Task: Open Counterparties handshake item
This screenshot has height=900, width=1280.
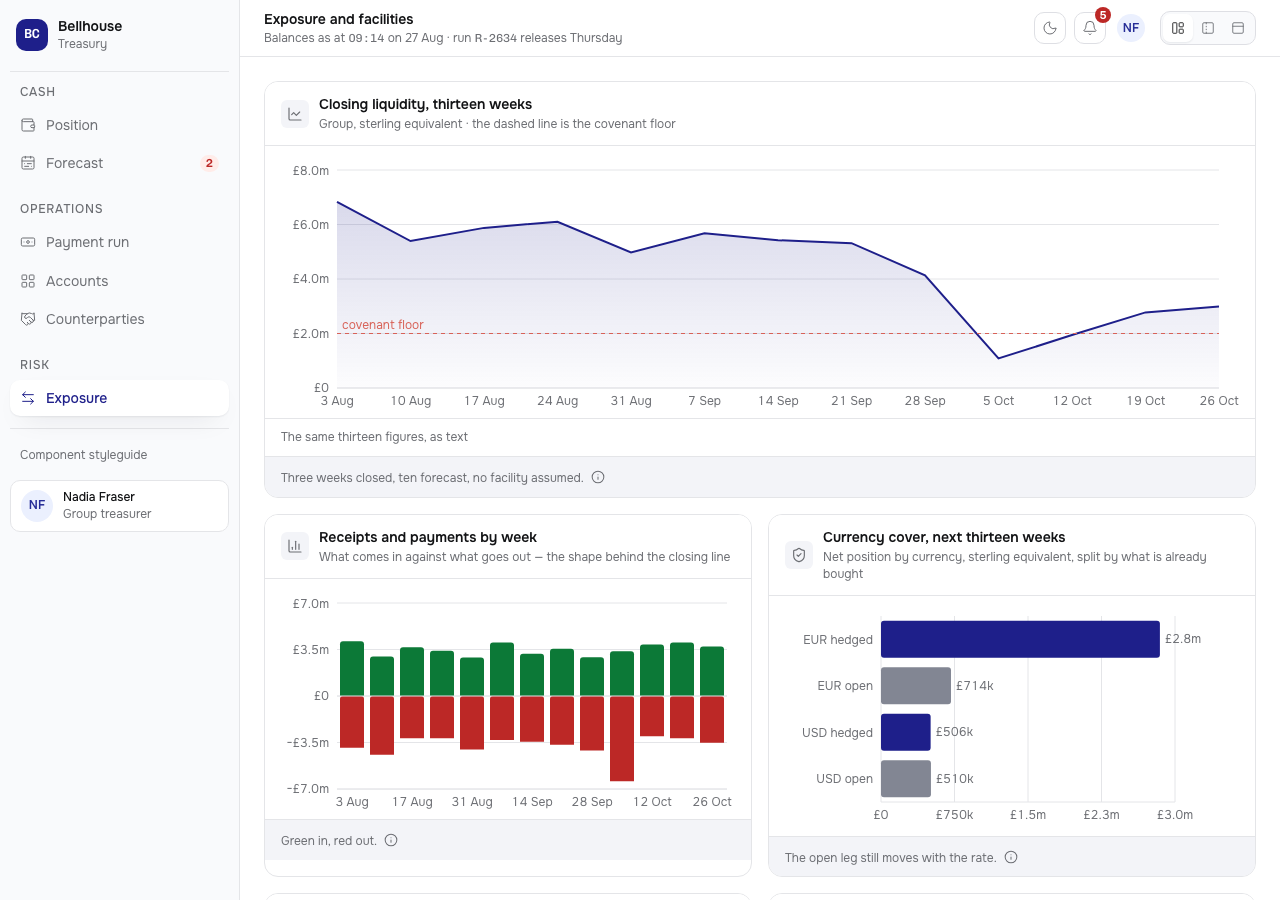Action: click(x=120, y=319)
